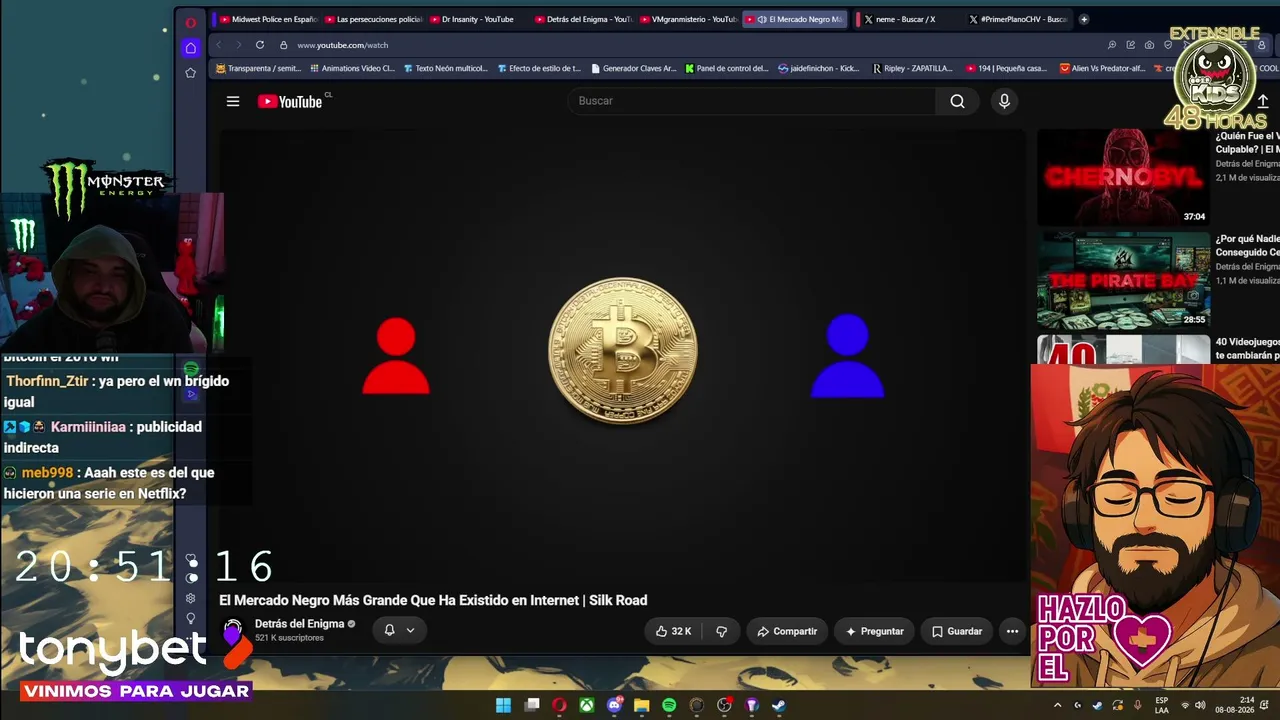This screenshot has width=1280, height=720.
Task: Switch to Las persecuciones policiales tab
Action: 374,19
